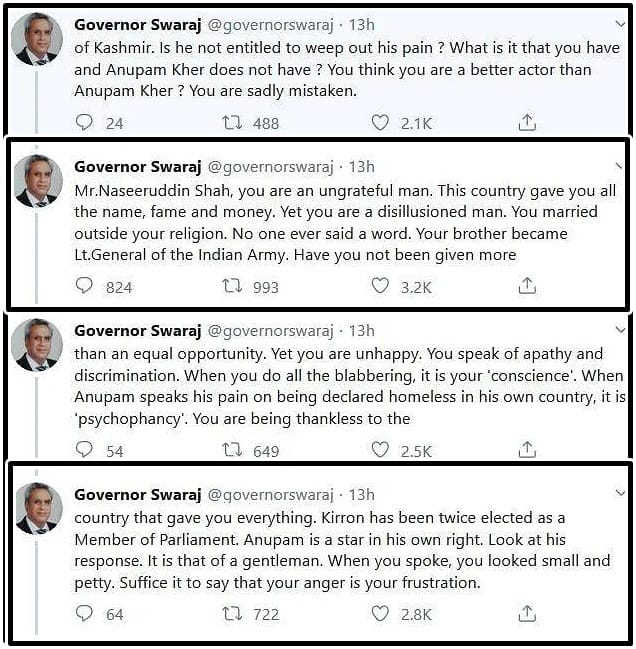Like the tweet with 2.5K likes
The width and height of the screenshot is (636, 649).
pyautogui.click(x=380, y=451)
